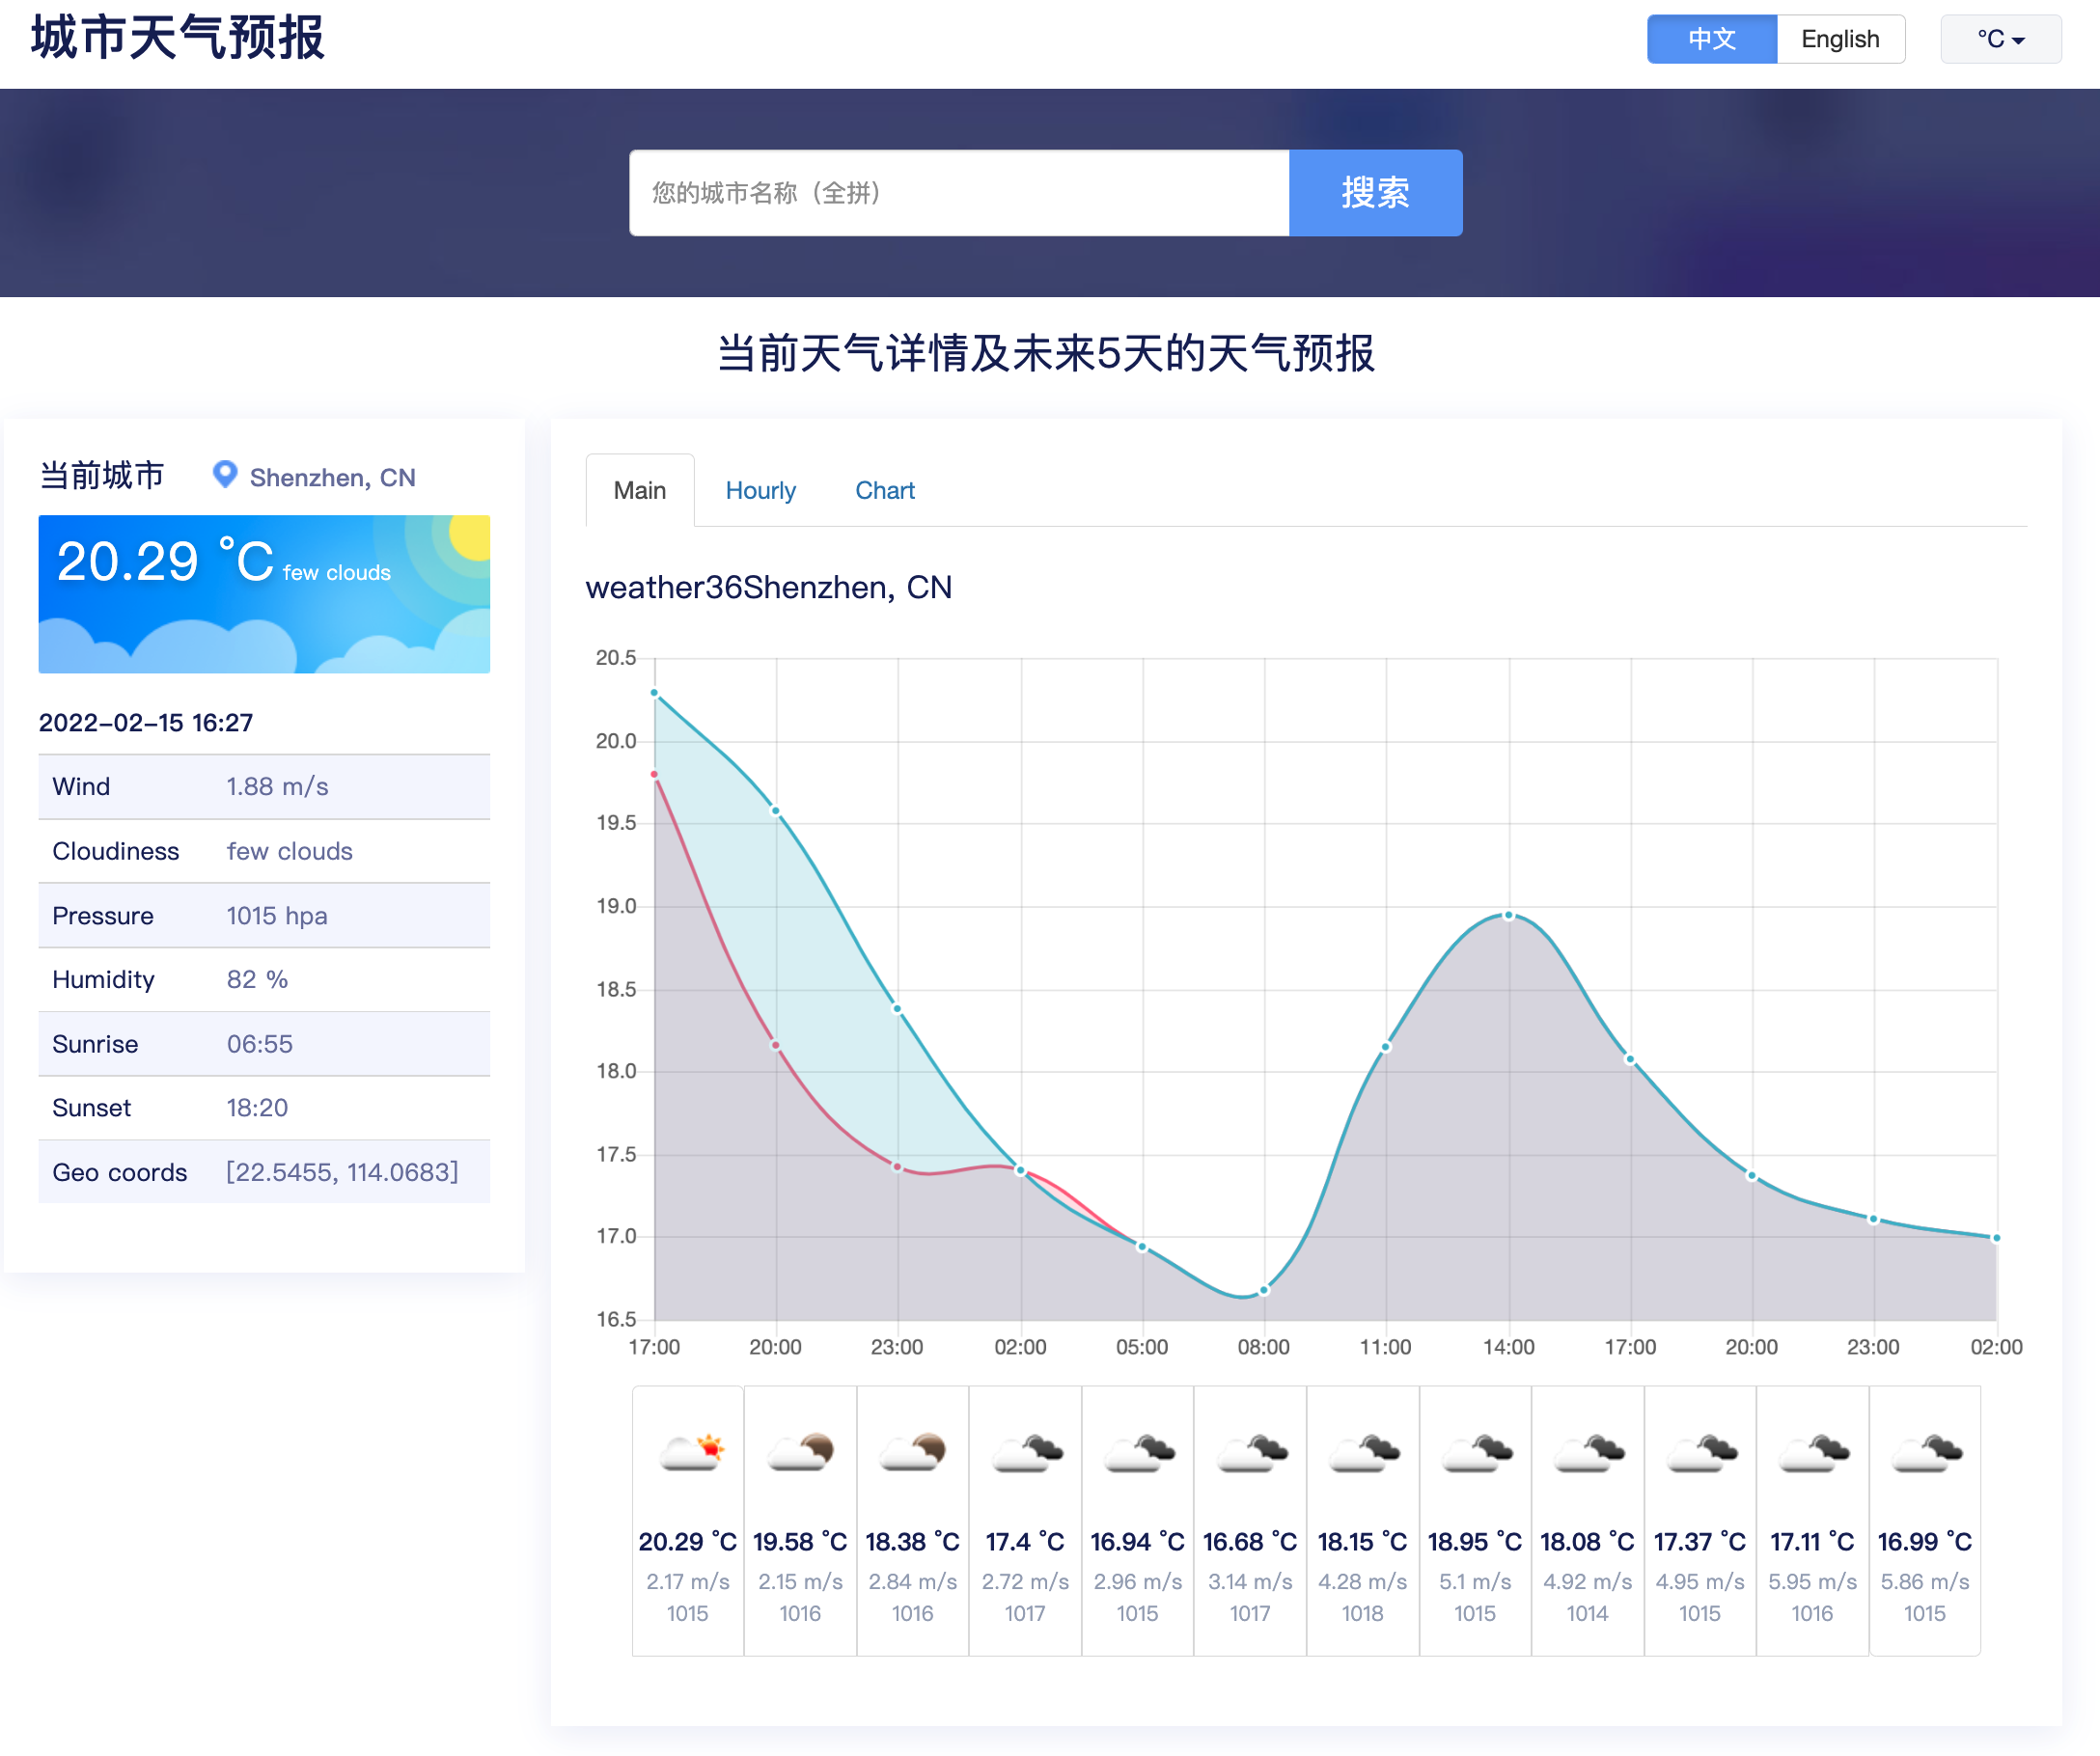The image size is (2100, 1756).
Task: Click the 08:00 lowest data point on chart
Action: coord(1264,1291)
